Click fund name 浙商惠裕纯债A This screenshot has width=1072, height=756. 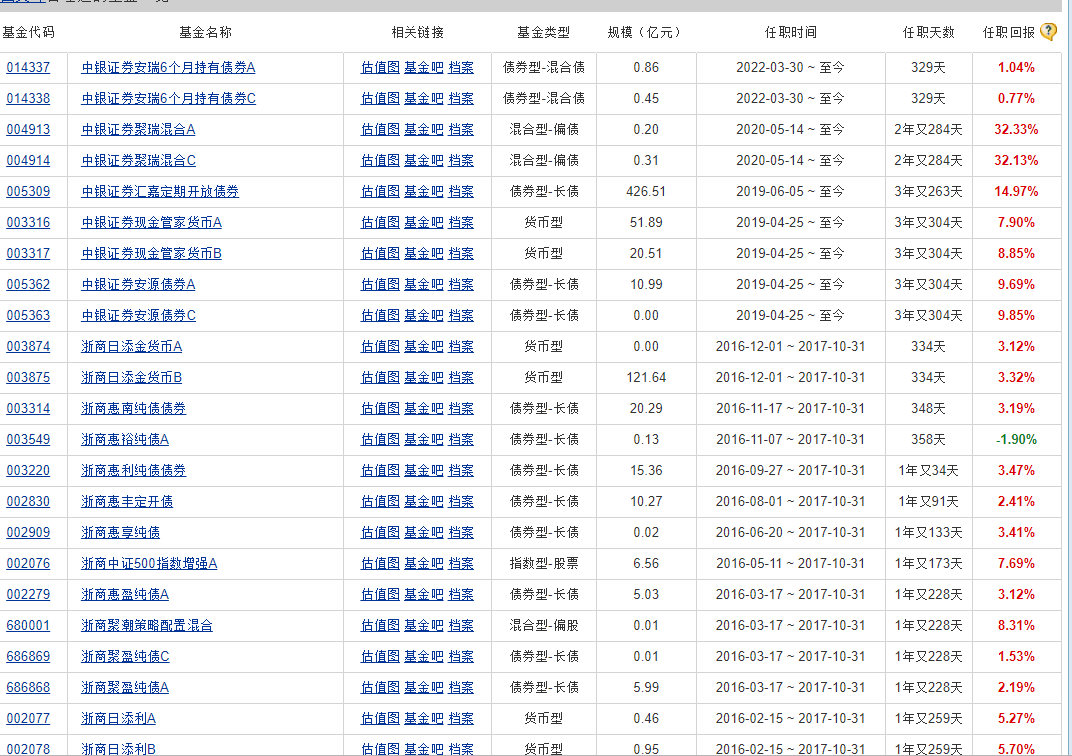[125, 440]
